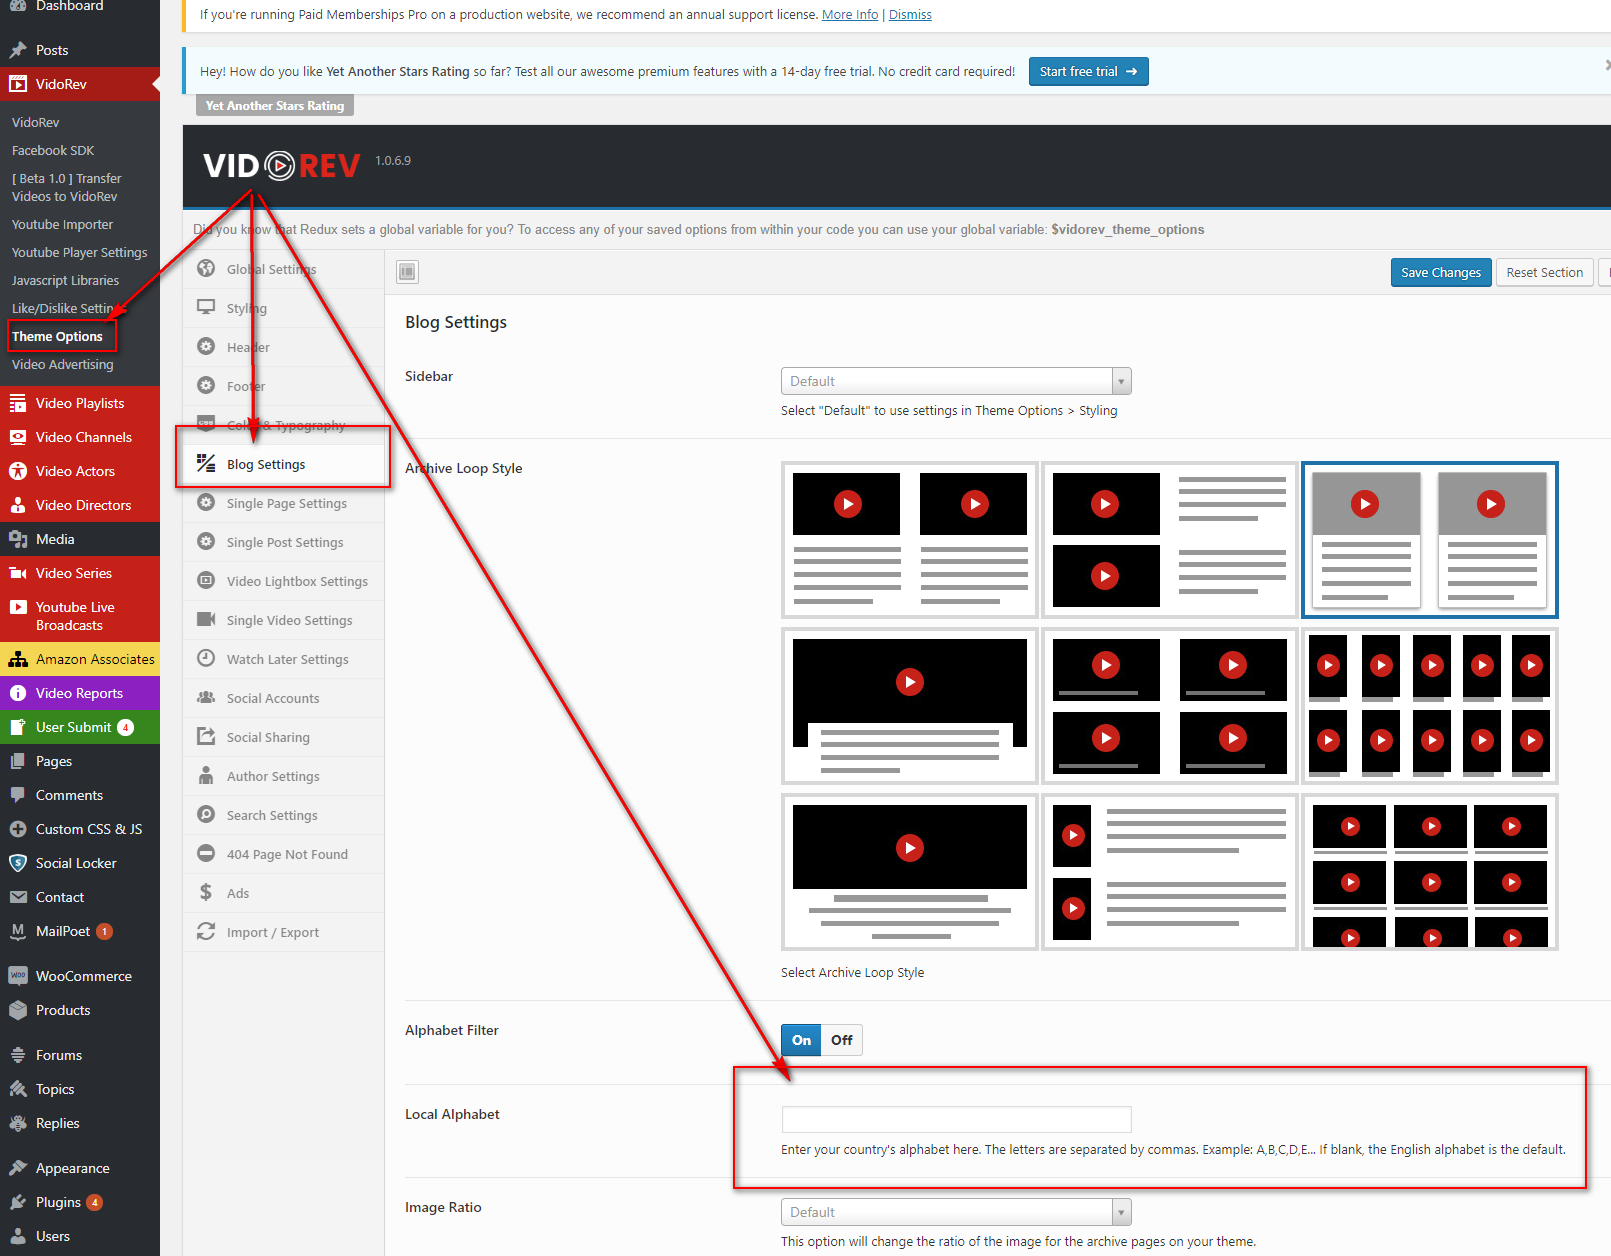
Task: Switch Alphabet Filter to On
Action: point(801,1040)
